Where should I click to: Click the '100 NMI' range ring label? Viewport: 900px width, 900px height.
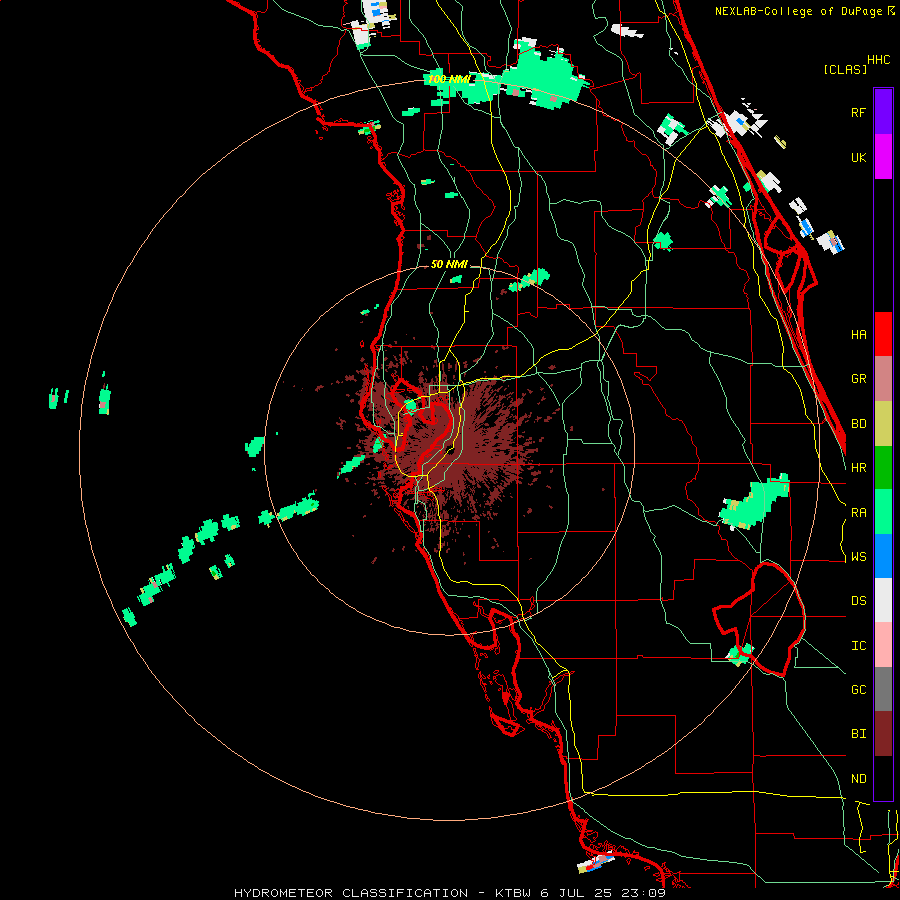(x=449, y=79)
